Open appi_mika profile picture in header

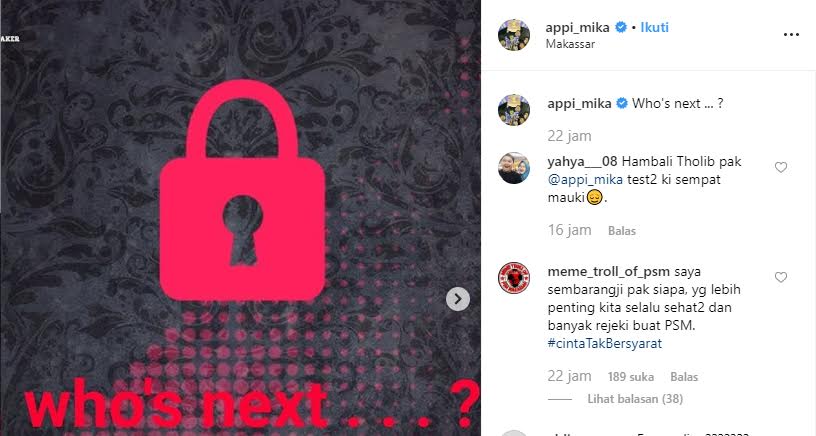click(514, 35)
